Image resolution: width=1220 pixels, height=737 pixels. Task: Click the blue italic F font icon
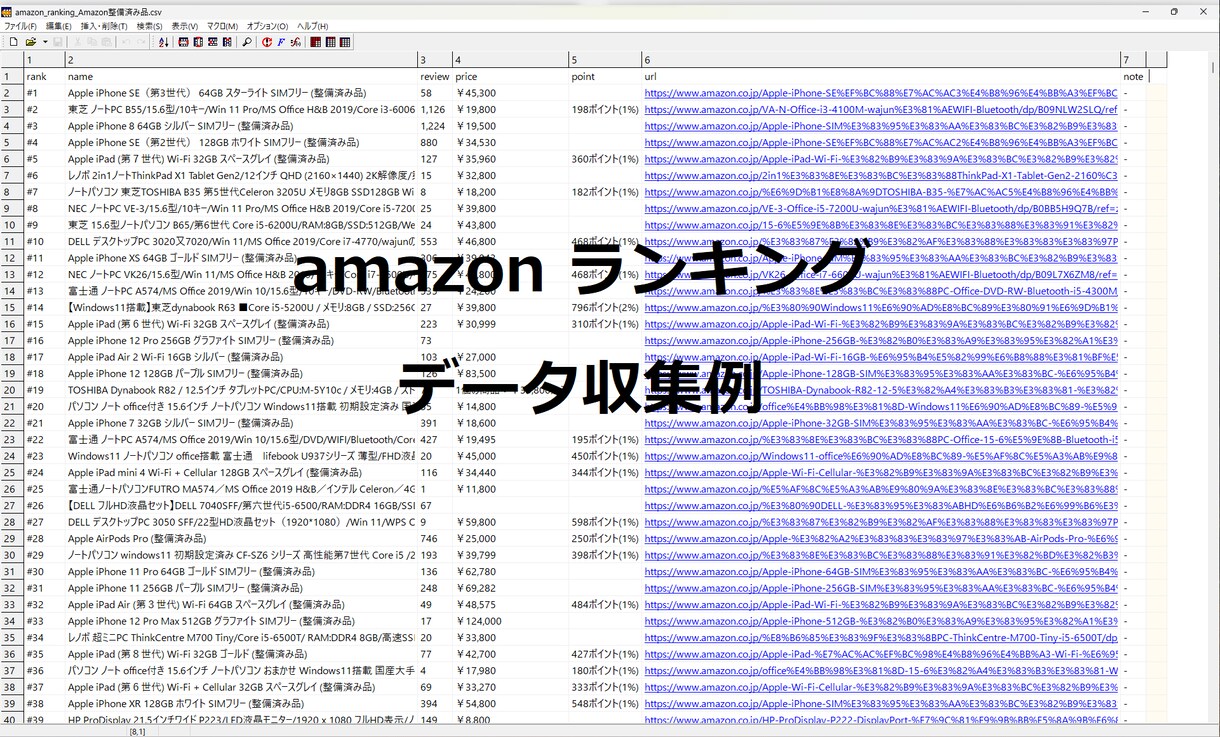pos(282,42)
